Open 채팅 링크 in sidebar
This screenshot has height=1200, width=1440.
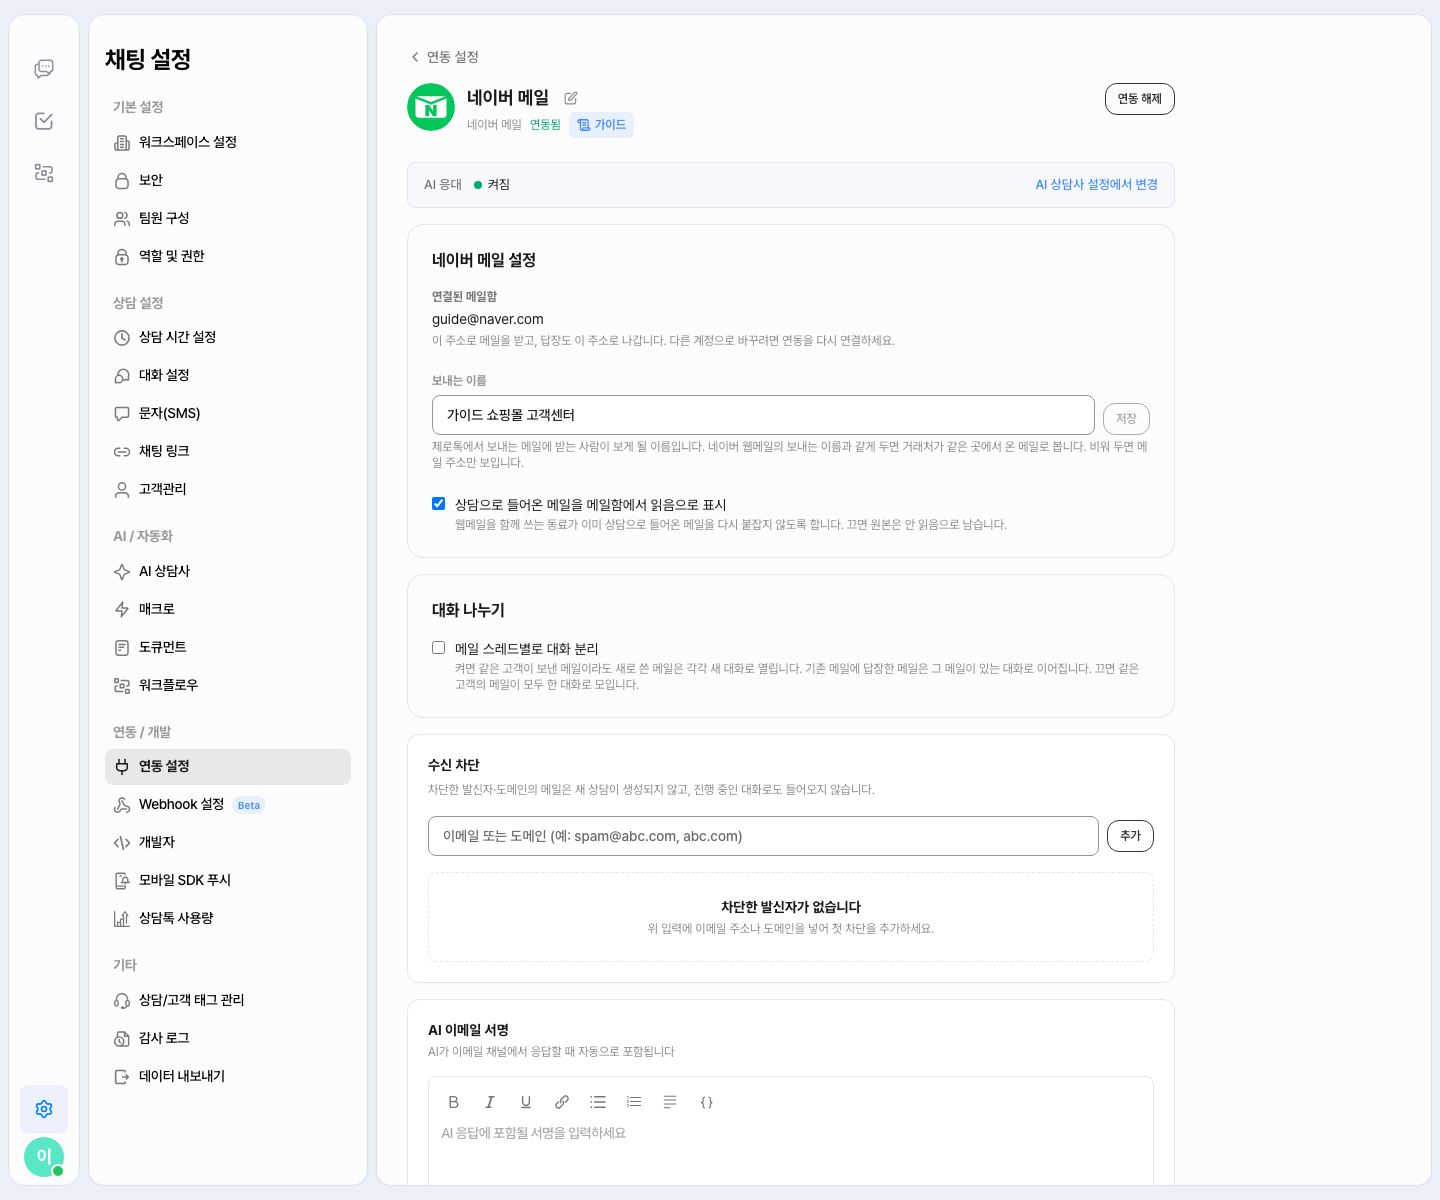pyautogui.click(x=228, y=451)
